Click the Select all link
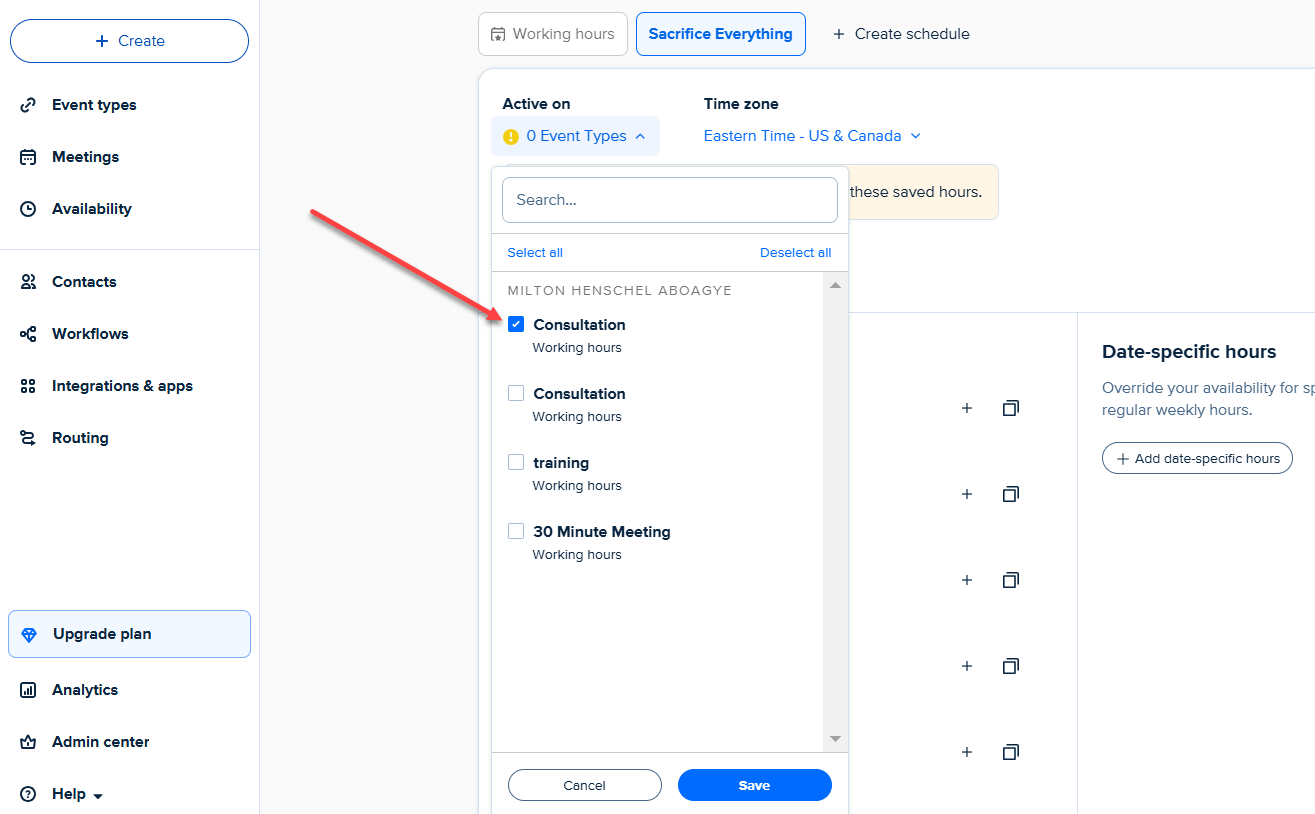This screenshot has width=1315, height=814. (x=534, y=252)
